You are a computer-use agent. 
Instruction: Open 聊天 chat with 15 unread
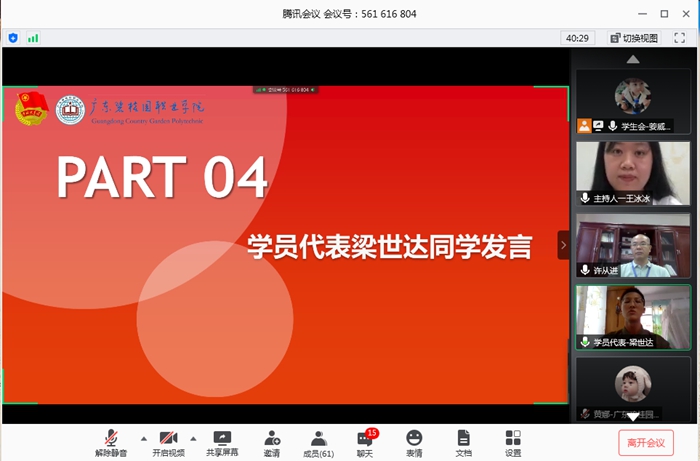click(x=366, y=443)
